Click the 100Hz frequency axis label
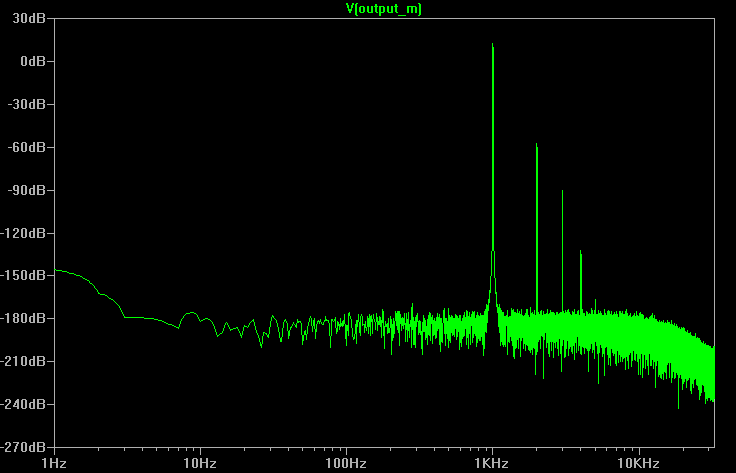The image size is (736, 473). tap(346, 464)
